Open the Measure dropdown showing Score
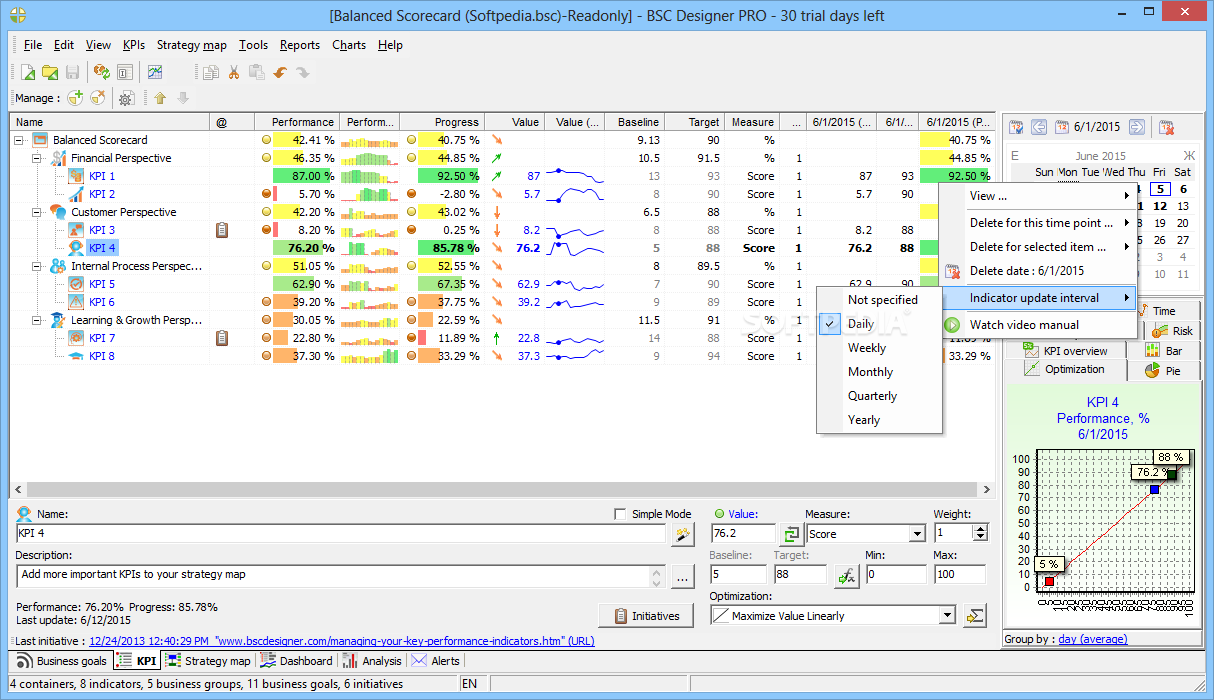The image size is (1214, 700). pos(917,535)
